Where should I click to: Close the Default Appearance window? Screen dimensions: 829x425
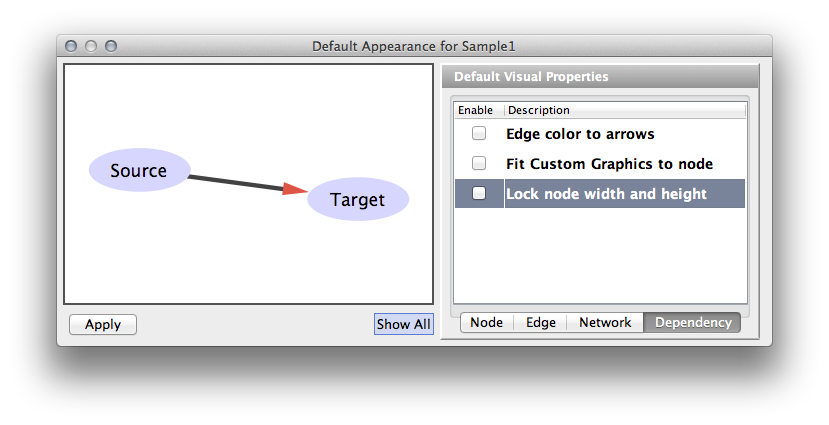[x=71, y=46]
